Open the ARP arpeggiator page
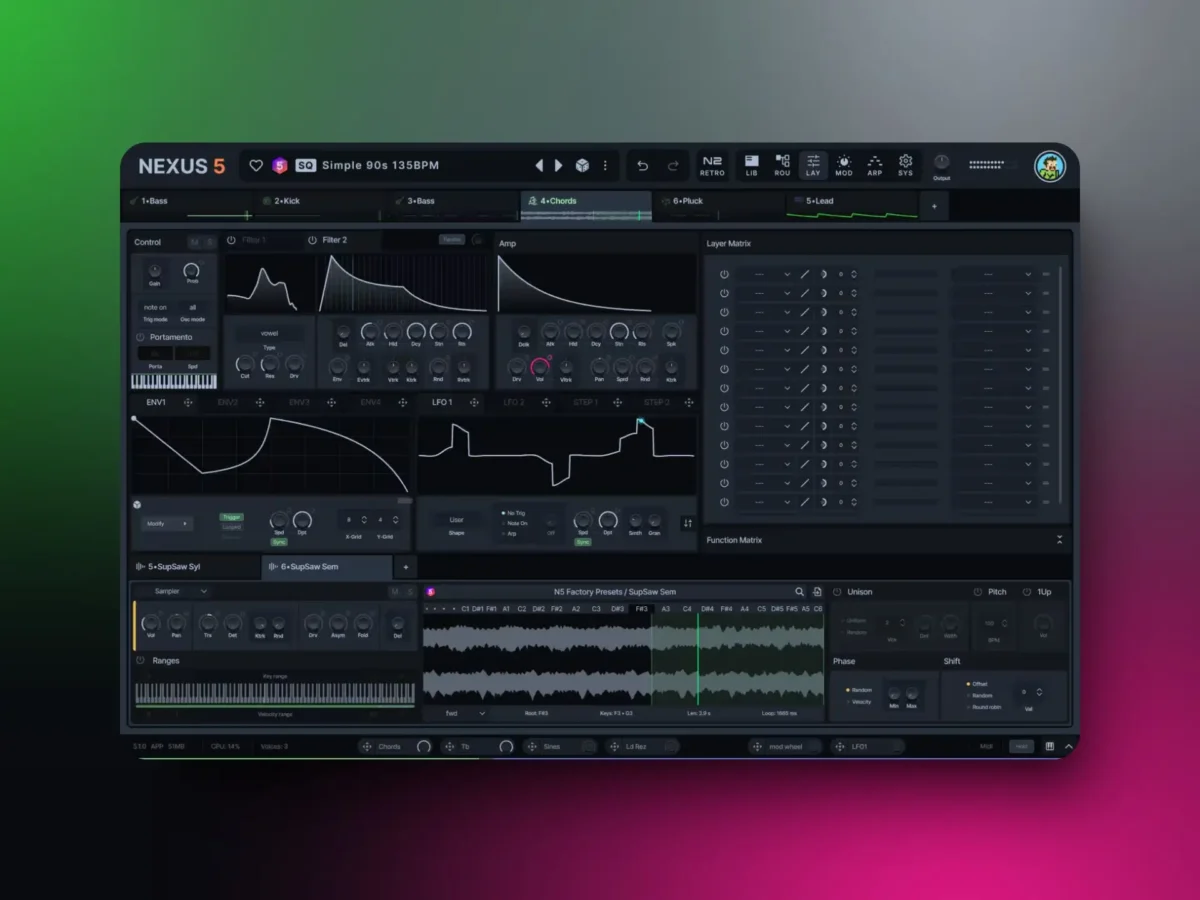The width and height of the screenshot is (1200, 900). [x=875, y=165]
